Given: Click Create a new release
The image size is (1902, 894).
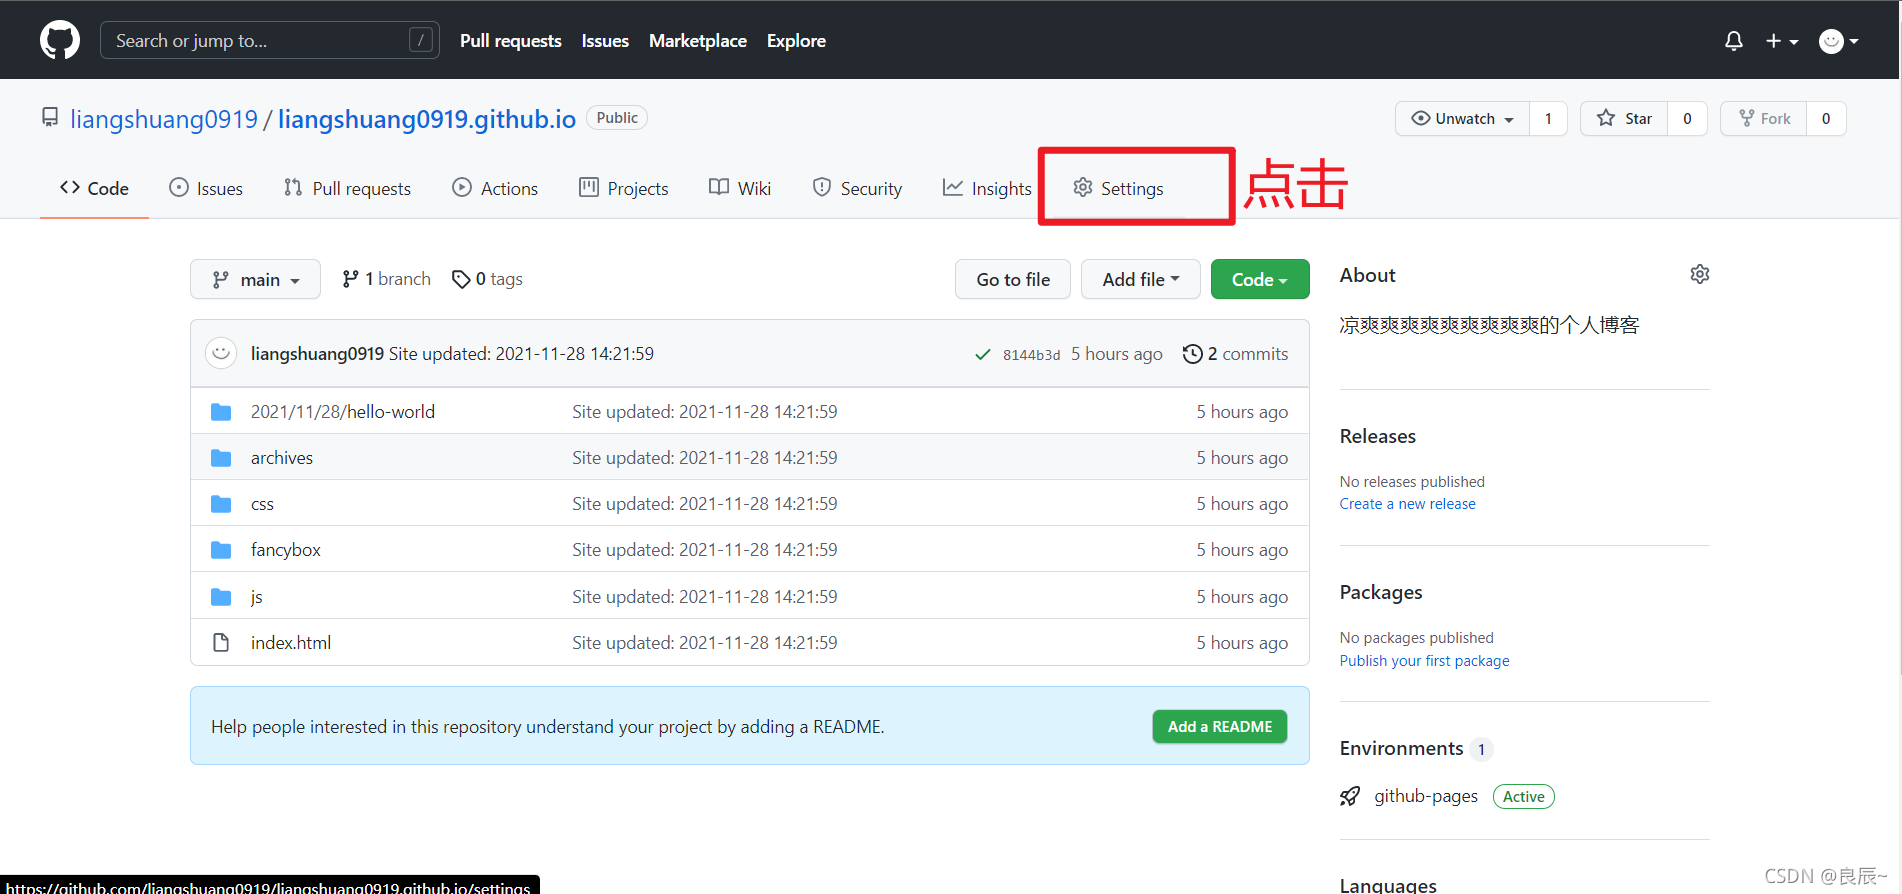Looking at the screenshot, I should pos(1408,504).
